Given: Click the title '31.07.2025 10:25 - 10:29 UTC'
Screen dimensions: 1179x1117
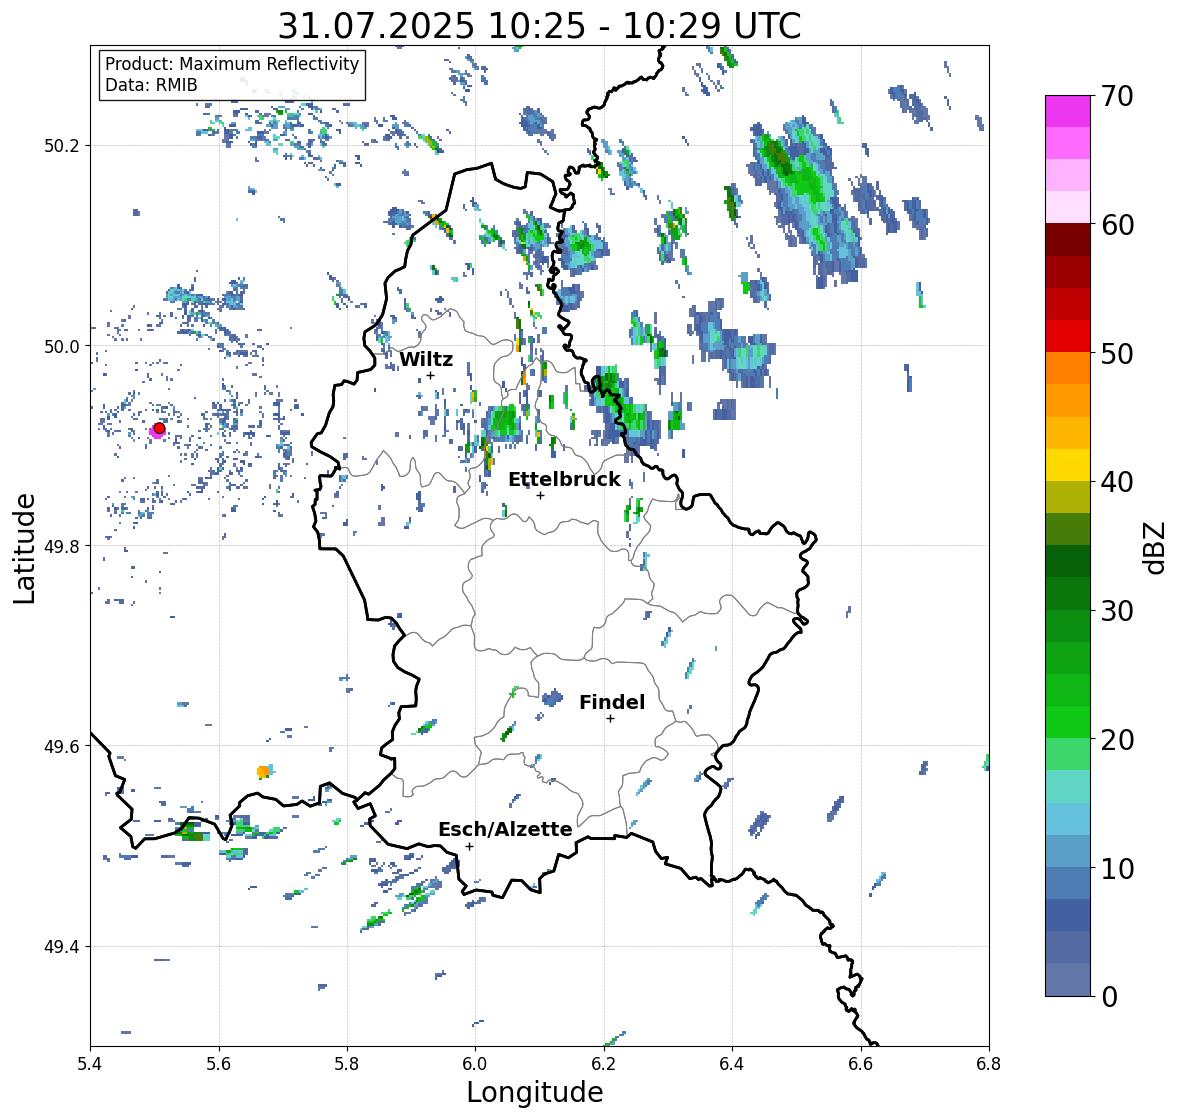Looking at the screenshot, I should [x=539, y=26].
